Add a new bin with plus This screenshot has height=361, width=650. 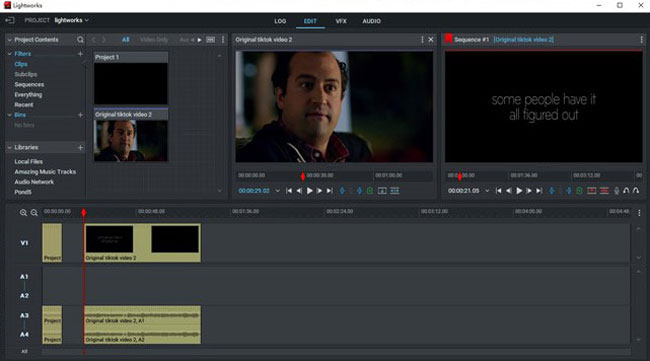[x=80, y=115]
